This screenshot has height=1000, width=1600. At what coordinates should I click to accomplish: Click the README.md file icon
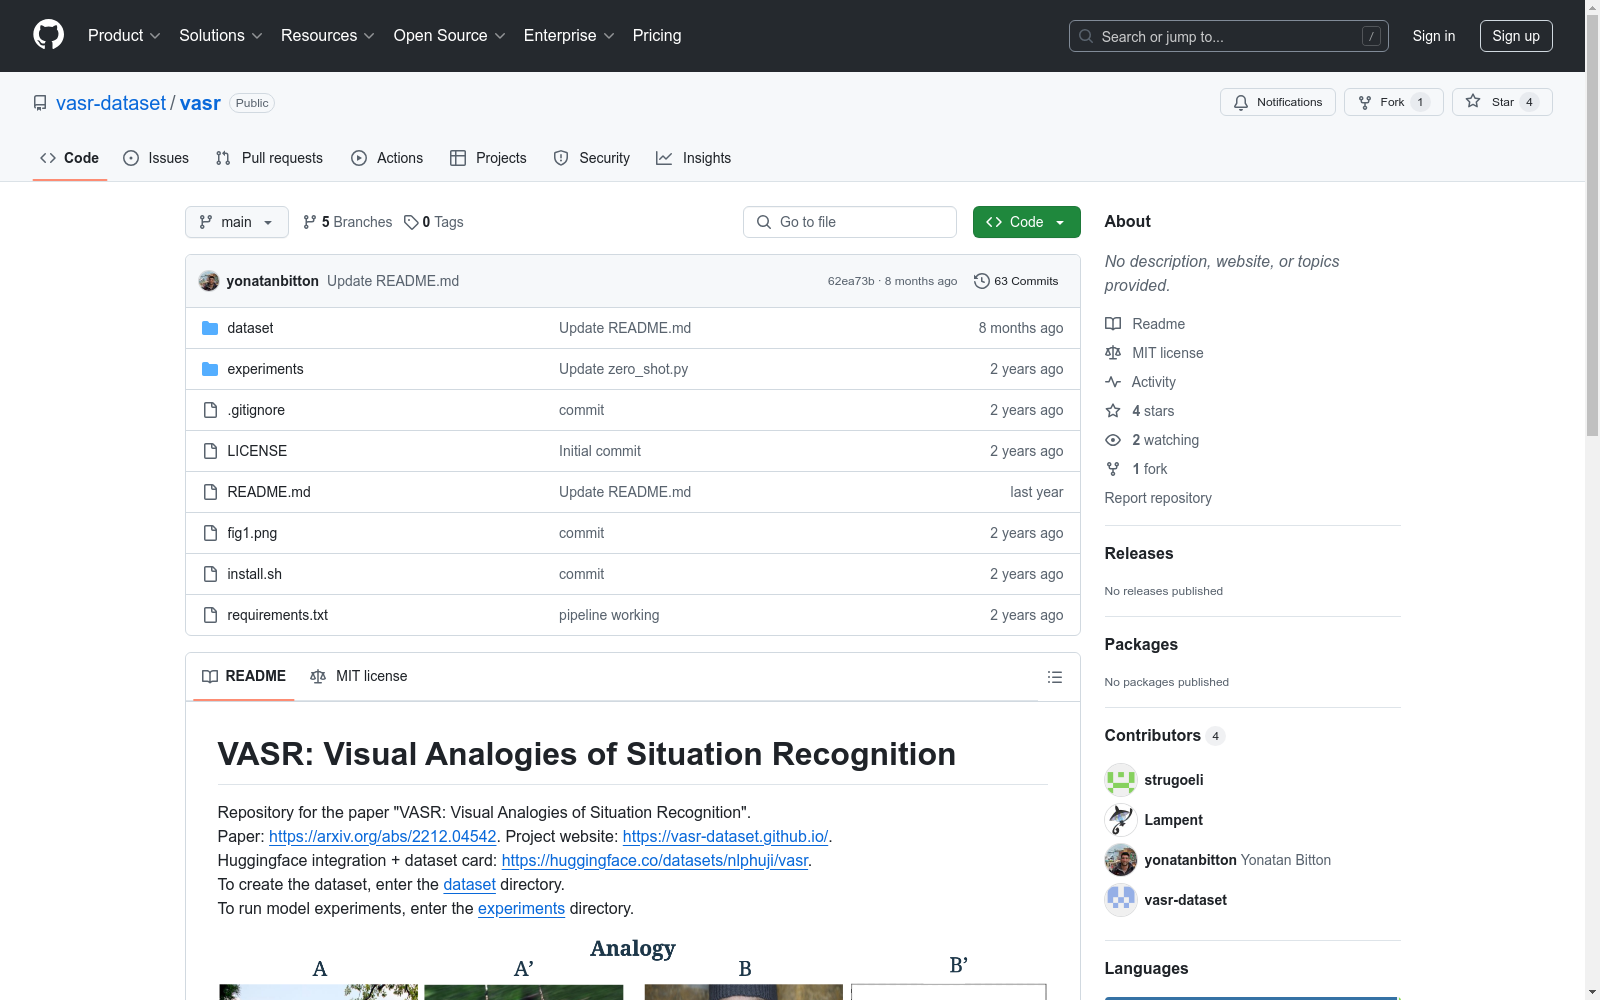(210, 492)
